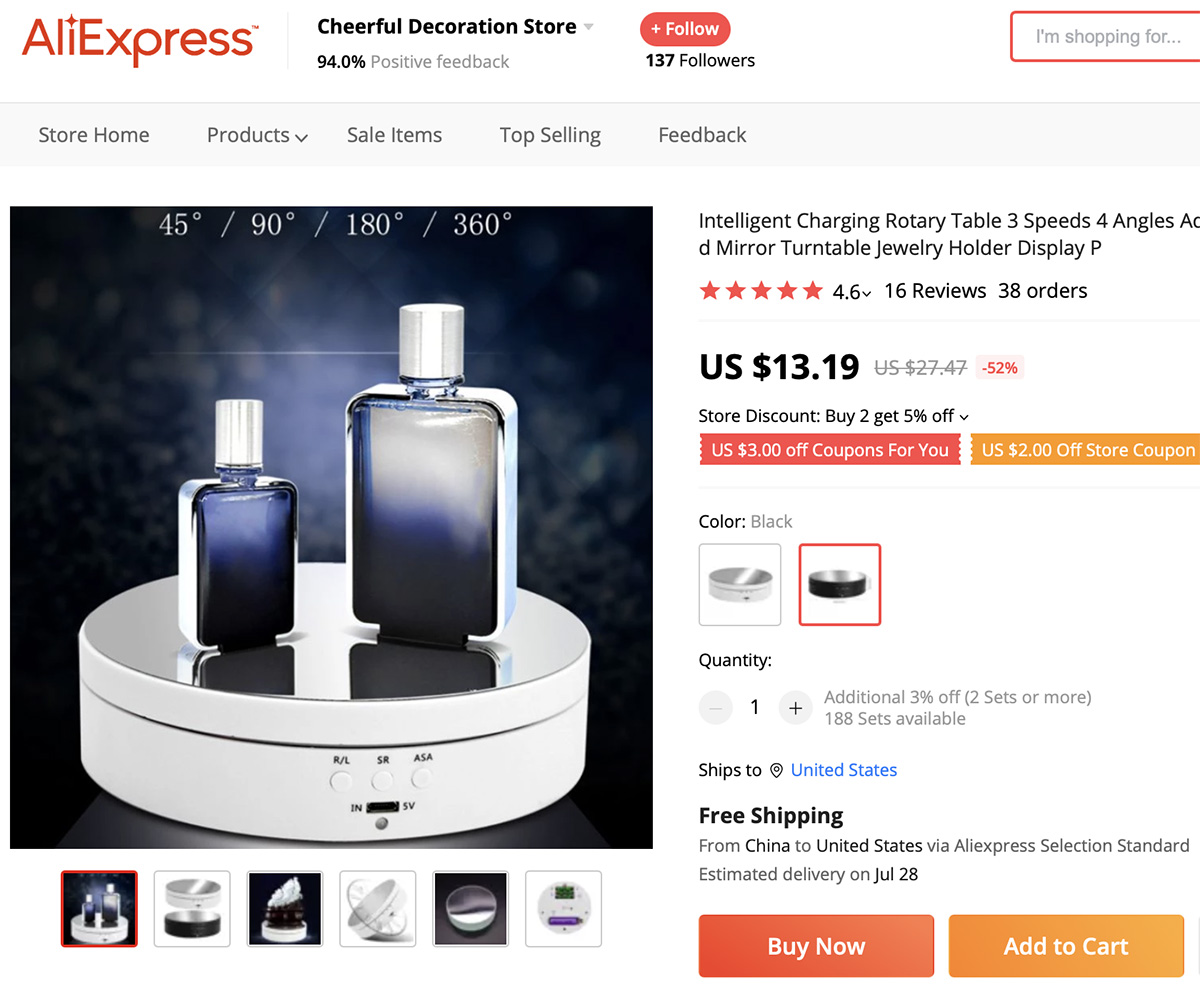Select the black turntable color option
The image size is (1200, 986).
[x=840, y=585]
